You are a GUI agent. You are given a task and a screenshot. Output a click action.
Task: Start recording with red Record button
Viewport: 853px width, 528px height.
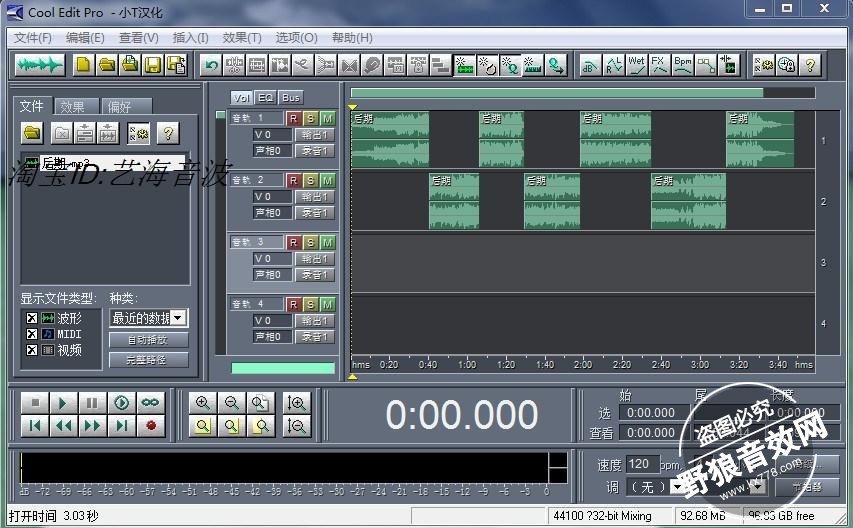(x=151, y=426)
